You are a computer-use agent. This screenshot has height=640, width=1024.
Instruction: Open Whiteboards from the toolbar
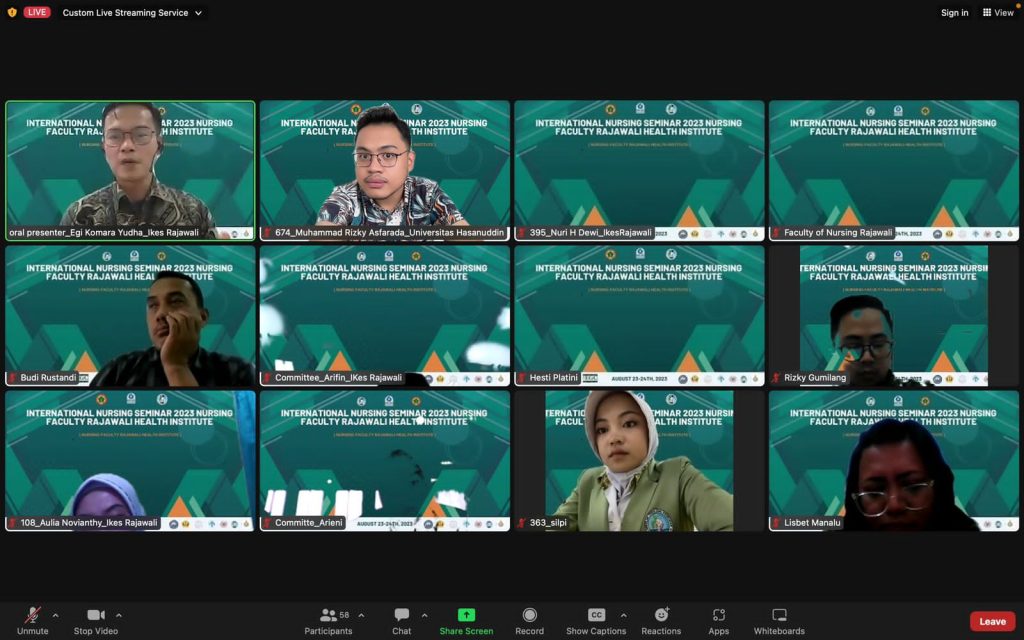tap(779, 615)
